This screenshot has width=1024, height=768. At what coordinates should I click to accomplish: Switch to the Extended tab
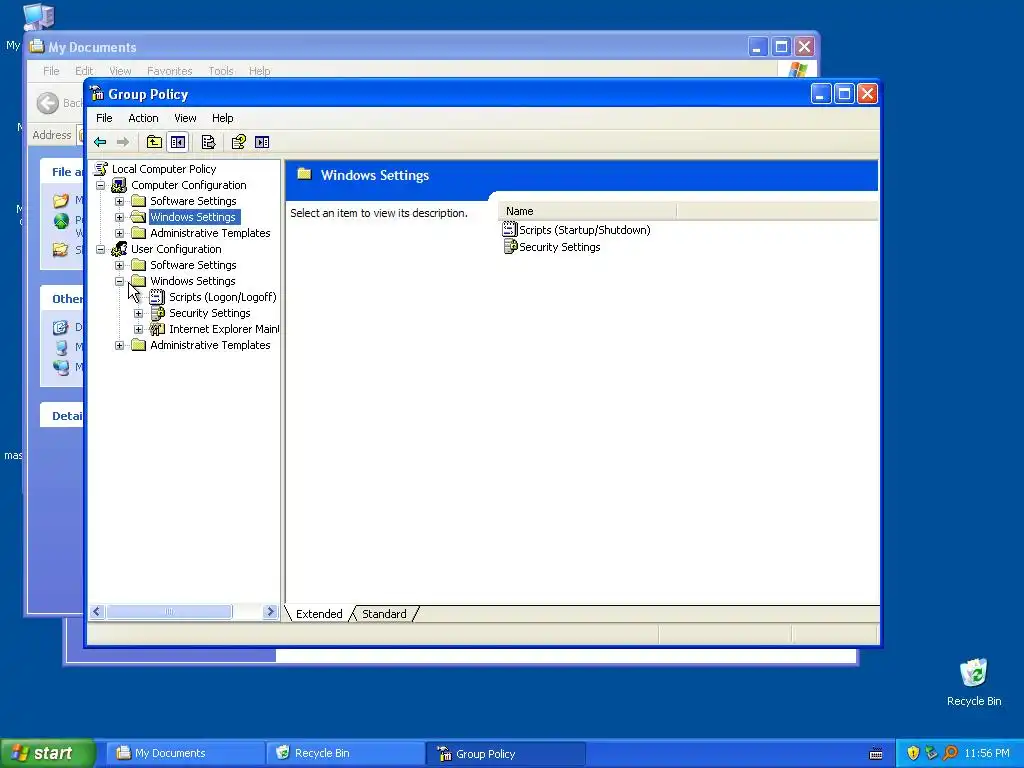(319, 614)
